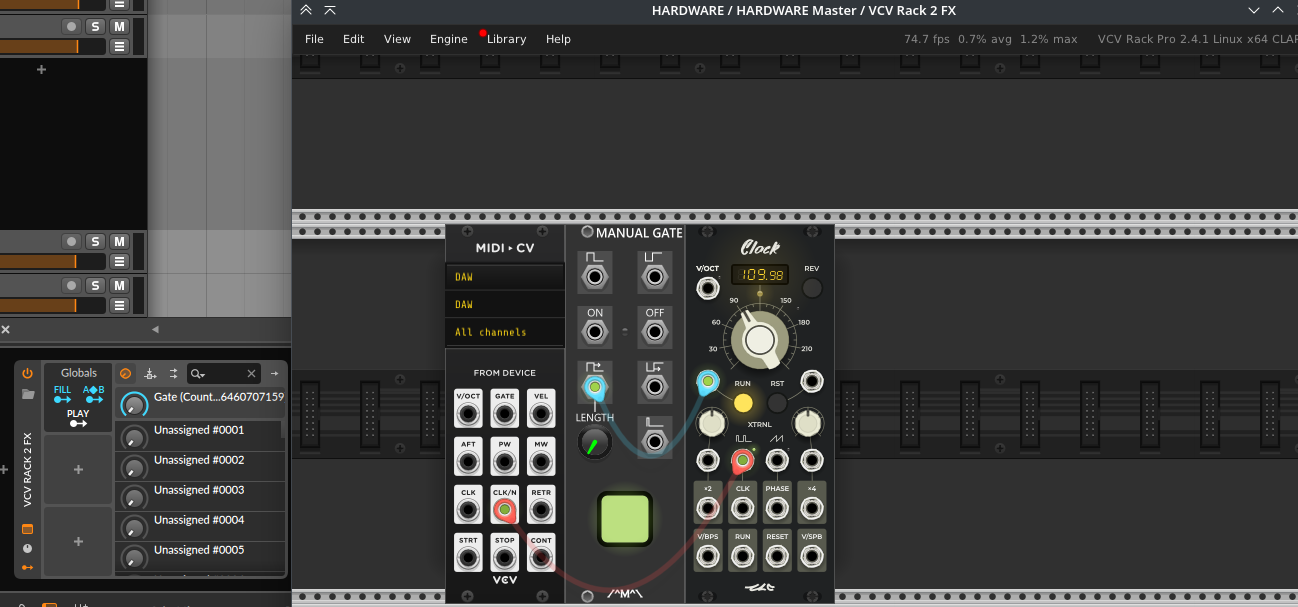
Task: Open the device preset folder icon
Action: [x=28, y=394]
